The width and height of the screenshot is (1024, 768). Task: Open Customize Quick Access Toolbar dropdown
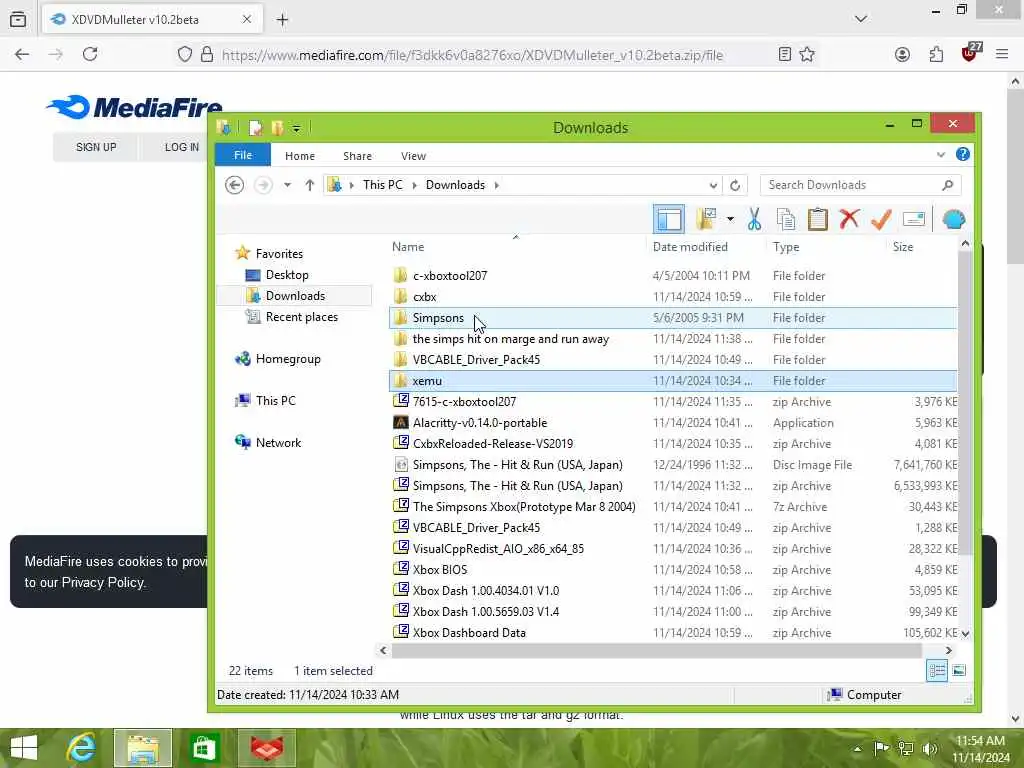pyautogui.click(x=296, y=129)
